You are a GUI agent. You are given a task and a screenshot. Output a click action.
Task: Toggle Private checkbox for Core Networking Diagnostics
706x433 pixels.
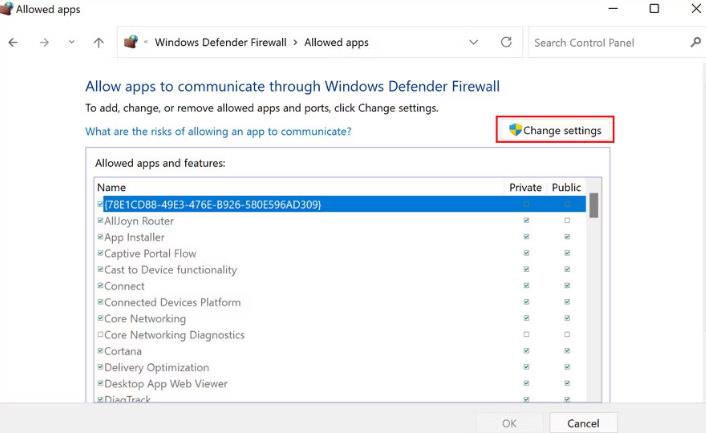click(x=526, y=334)
